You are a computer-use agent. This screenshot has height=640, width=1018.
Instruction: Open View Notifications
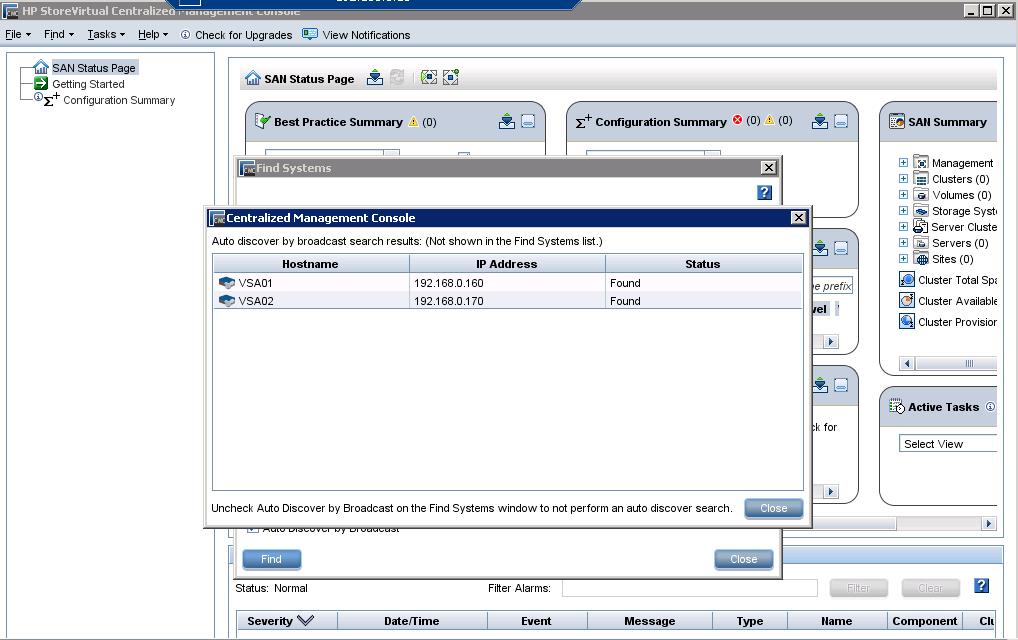(356, 35)
